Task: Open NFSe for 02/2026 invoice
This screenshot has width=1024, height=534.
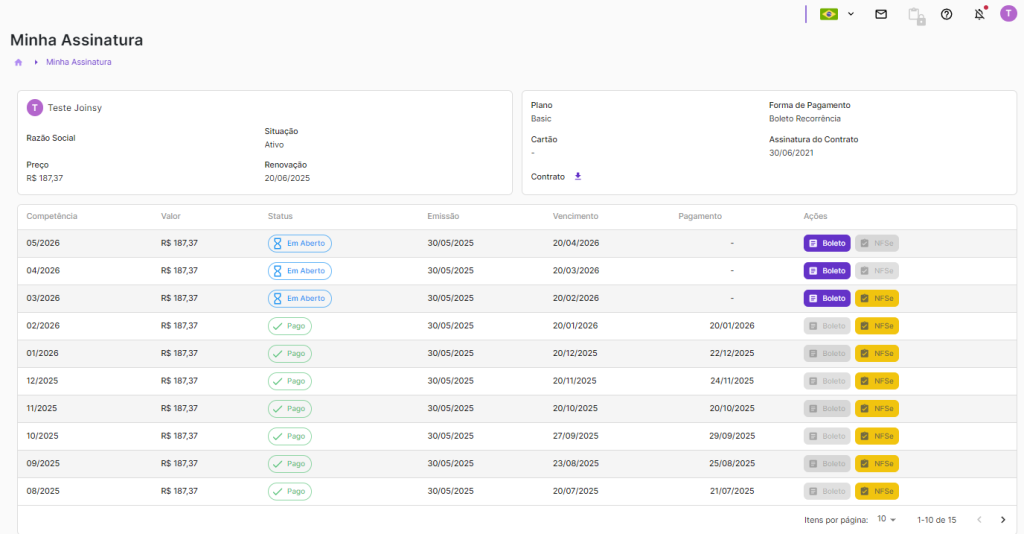Action: (877, 326)
